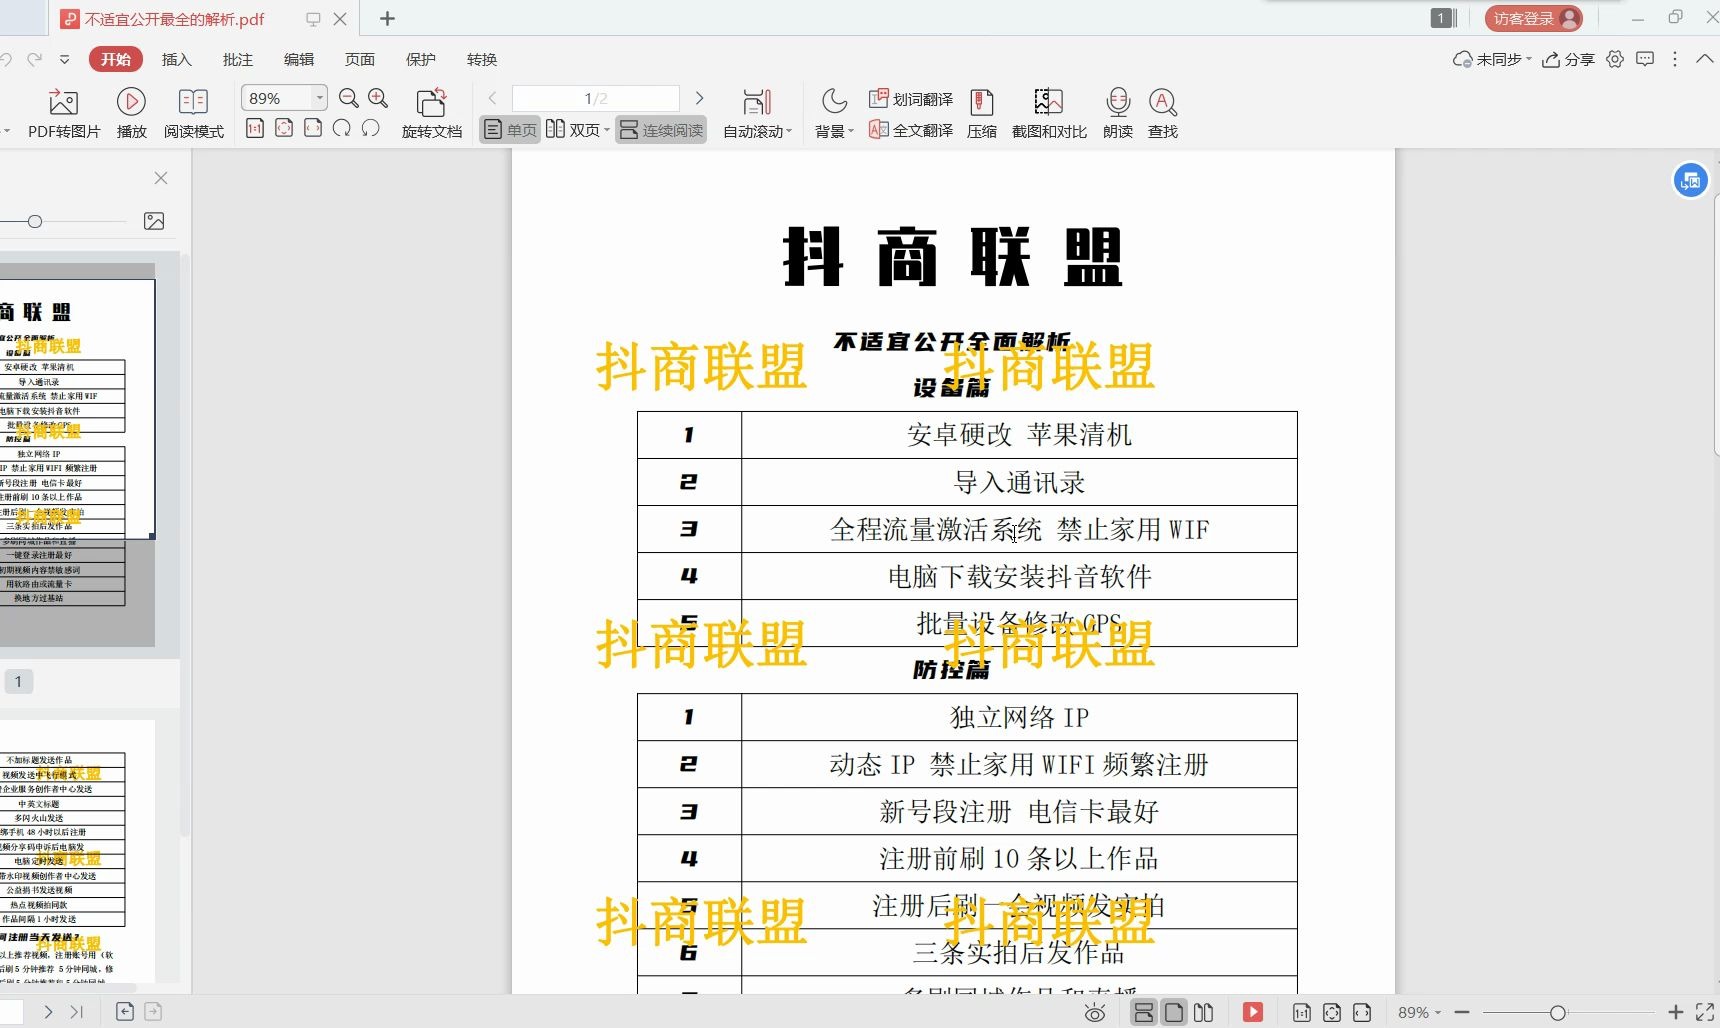The width and height of the screenshot is (1720, 1028).
Task: Expand the 自动滚动 auto scroll dropdown
Action: point(789,132)
